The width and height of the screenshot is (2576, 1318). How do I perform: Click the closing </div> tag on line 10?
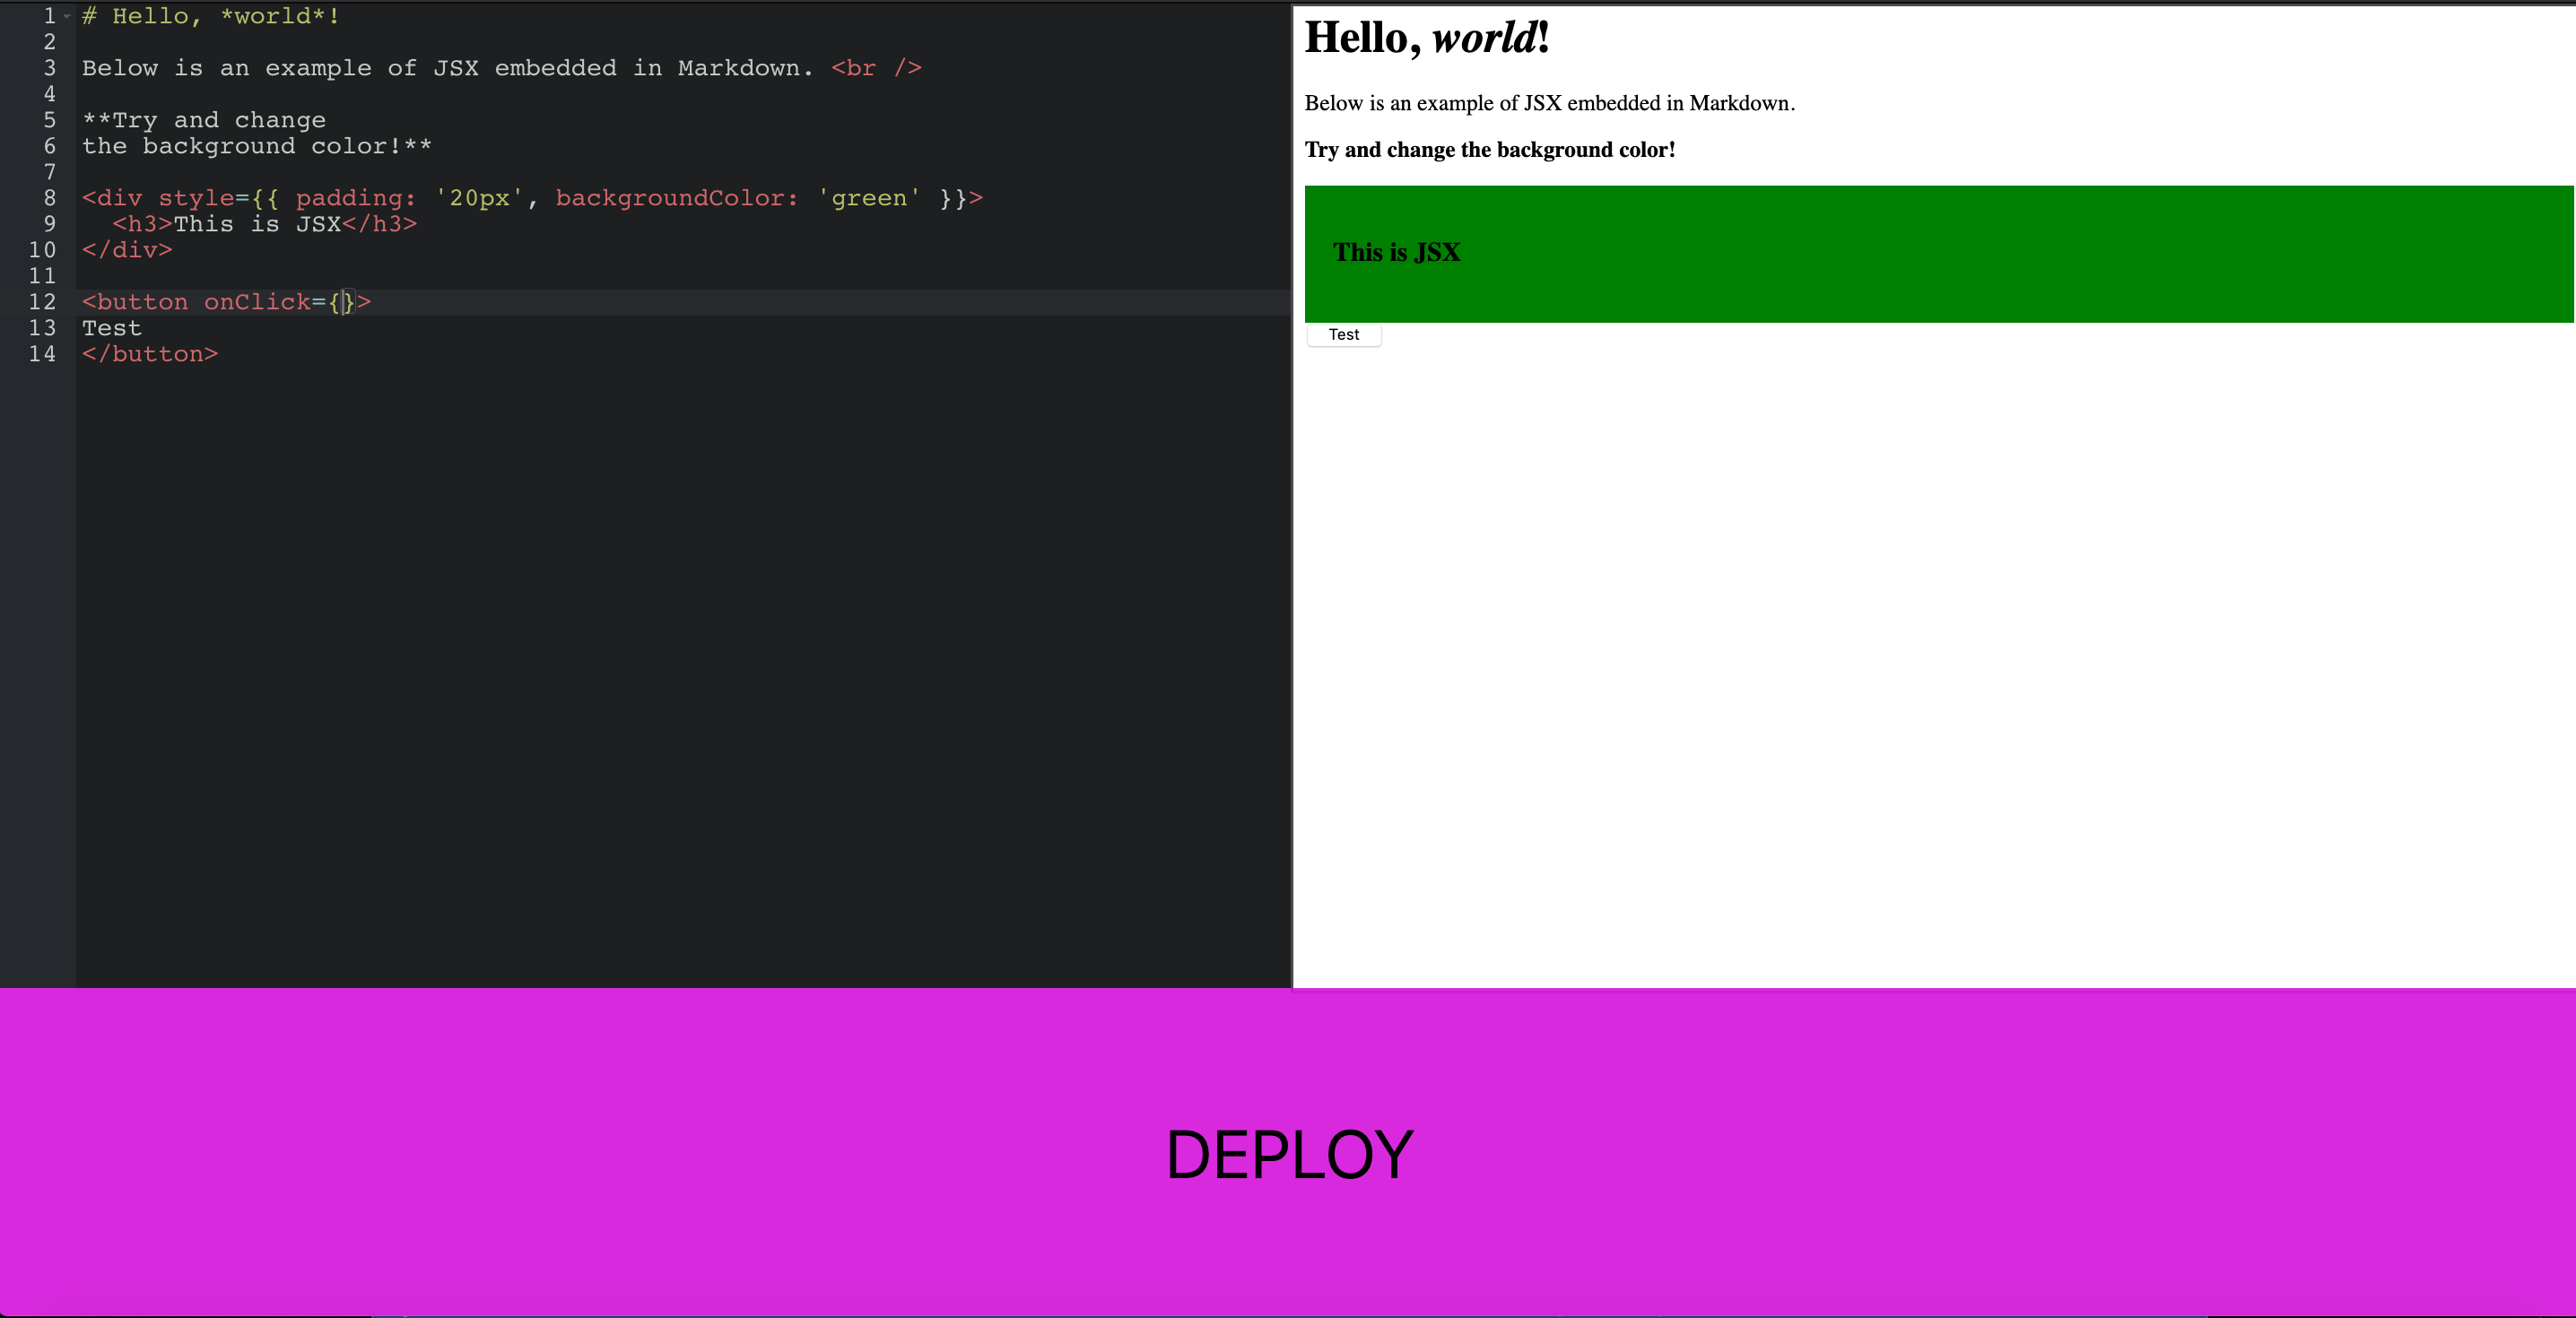pyautogui.click(x=127, y=250)
